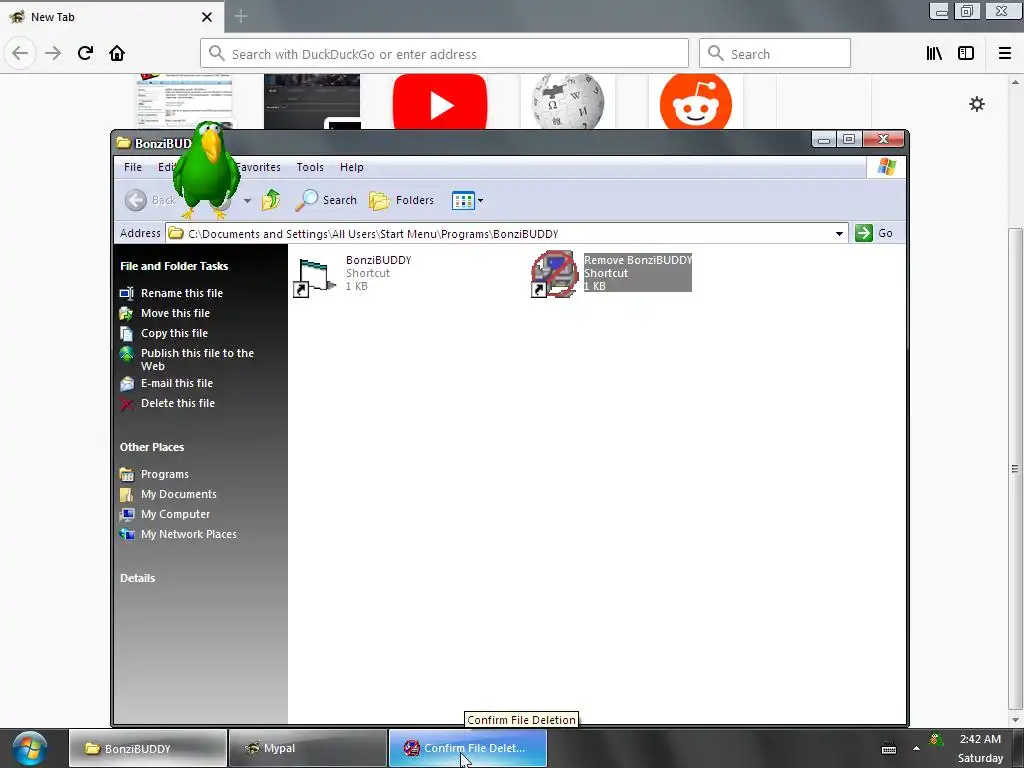Click the browser forward arrow
The height and width of the screenshot is (768, 1024).
53,53
